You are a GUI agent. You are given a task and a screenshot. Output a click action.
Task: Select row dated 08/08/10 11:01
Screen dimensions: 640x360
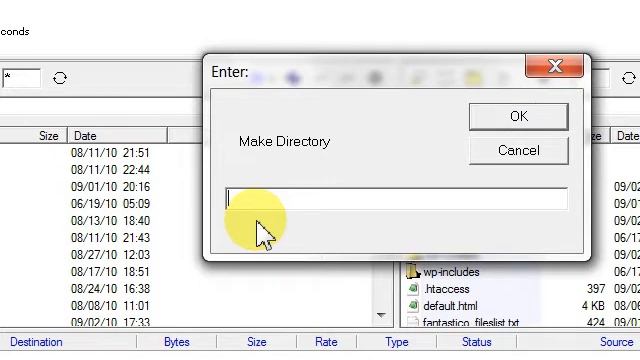point(110,306)
